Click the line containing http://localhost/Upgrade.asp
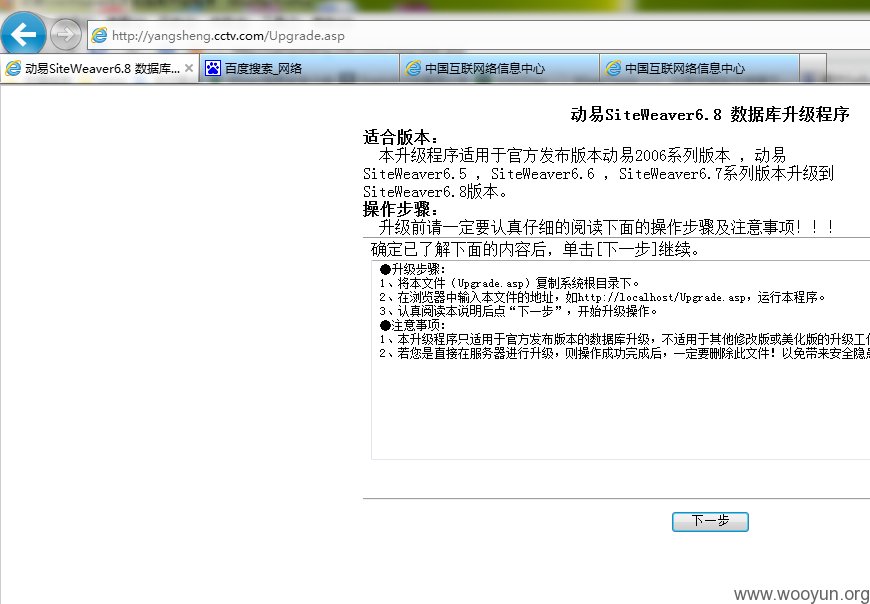 tap(603, 297)
